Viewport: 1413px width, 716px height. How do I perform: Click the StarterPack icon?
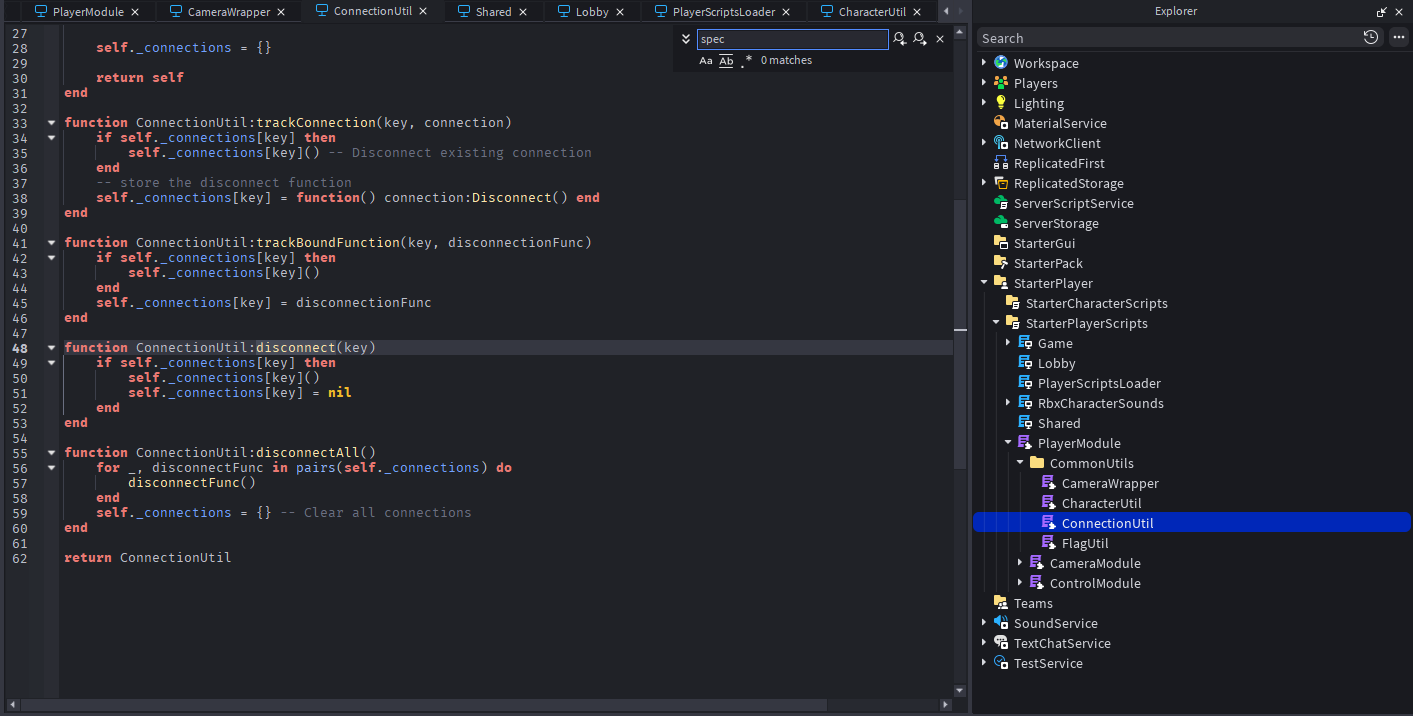(1001, 262)
